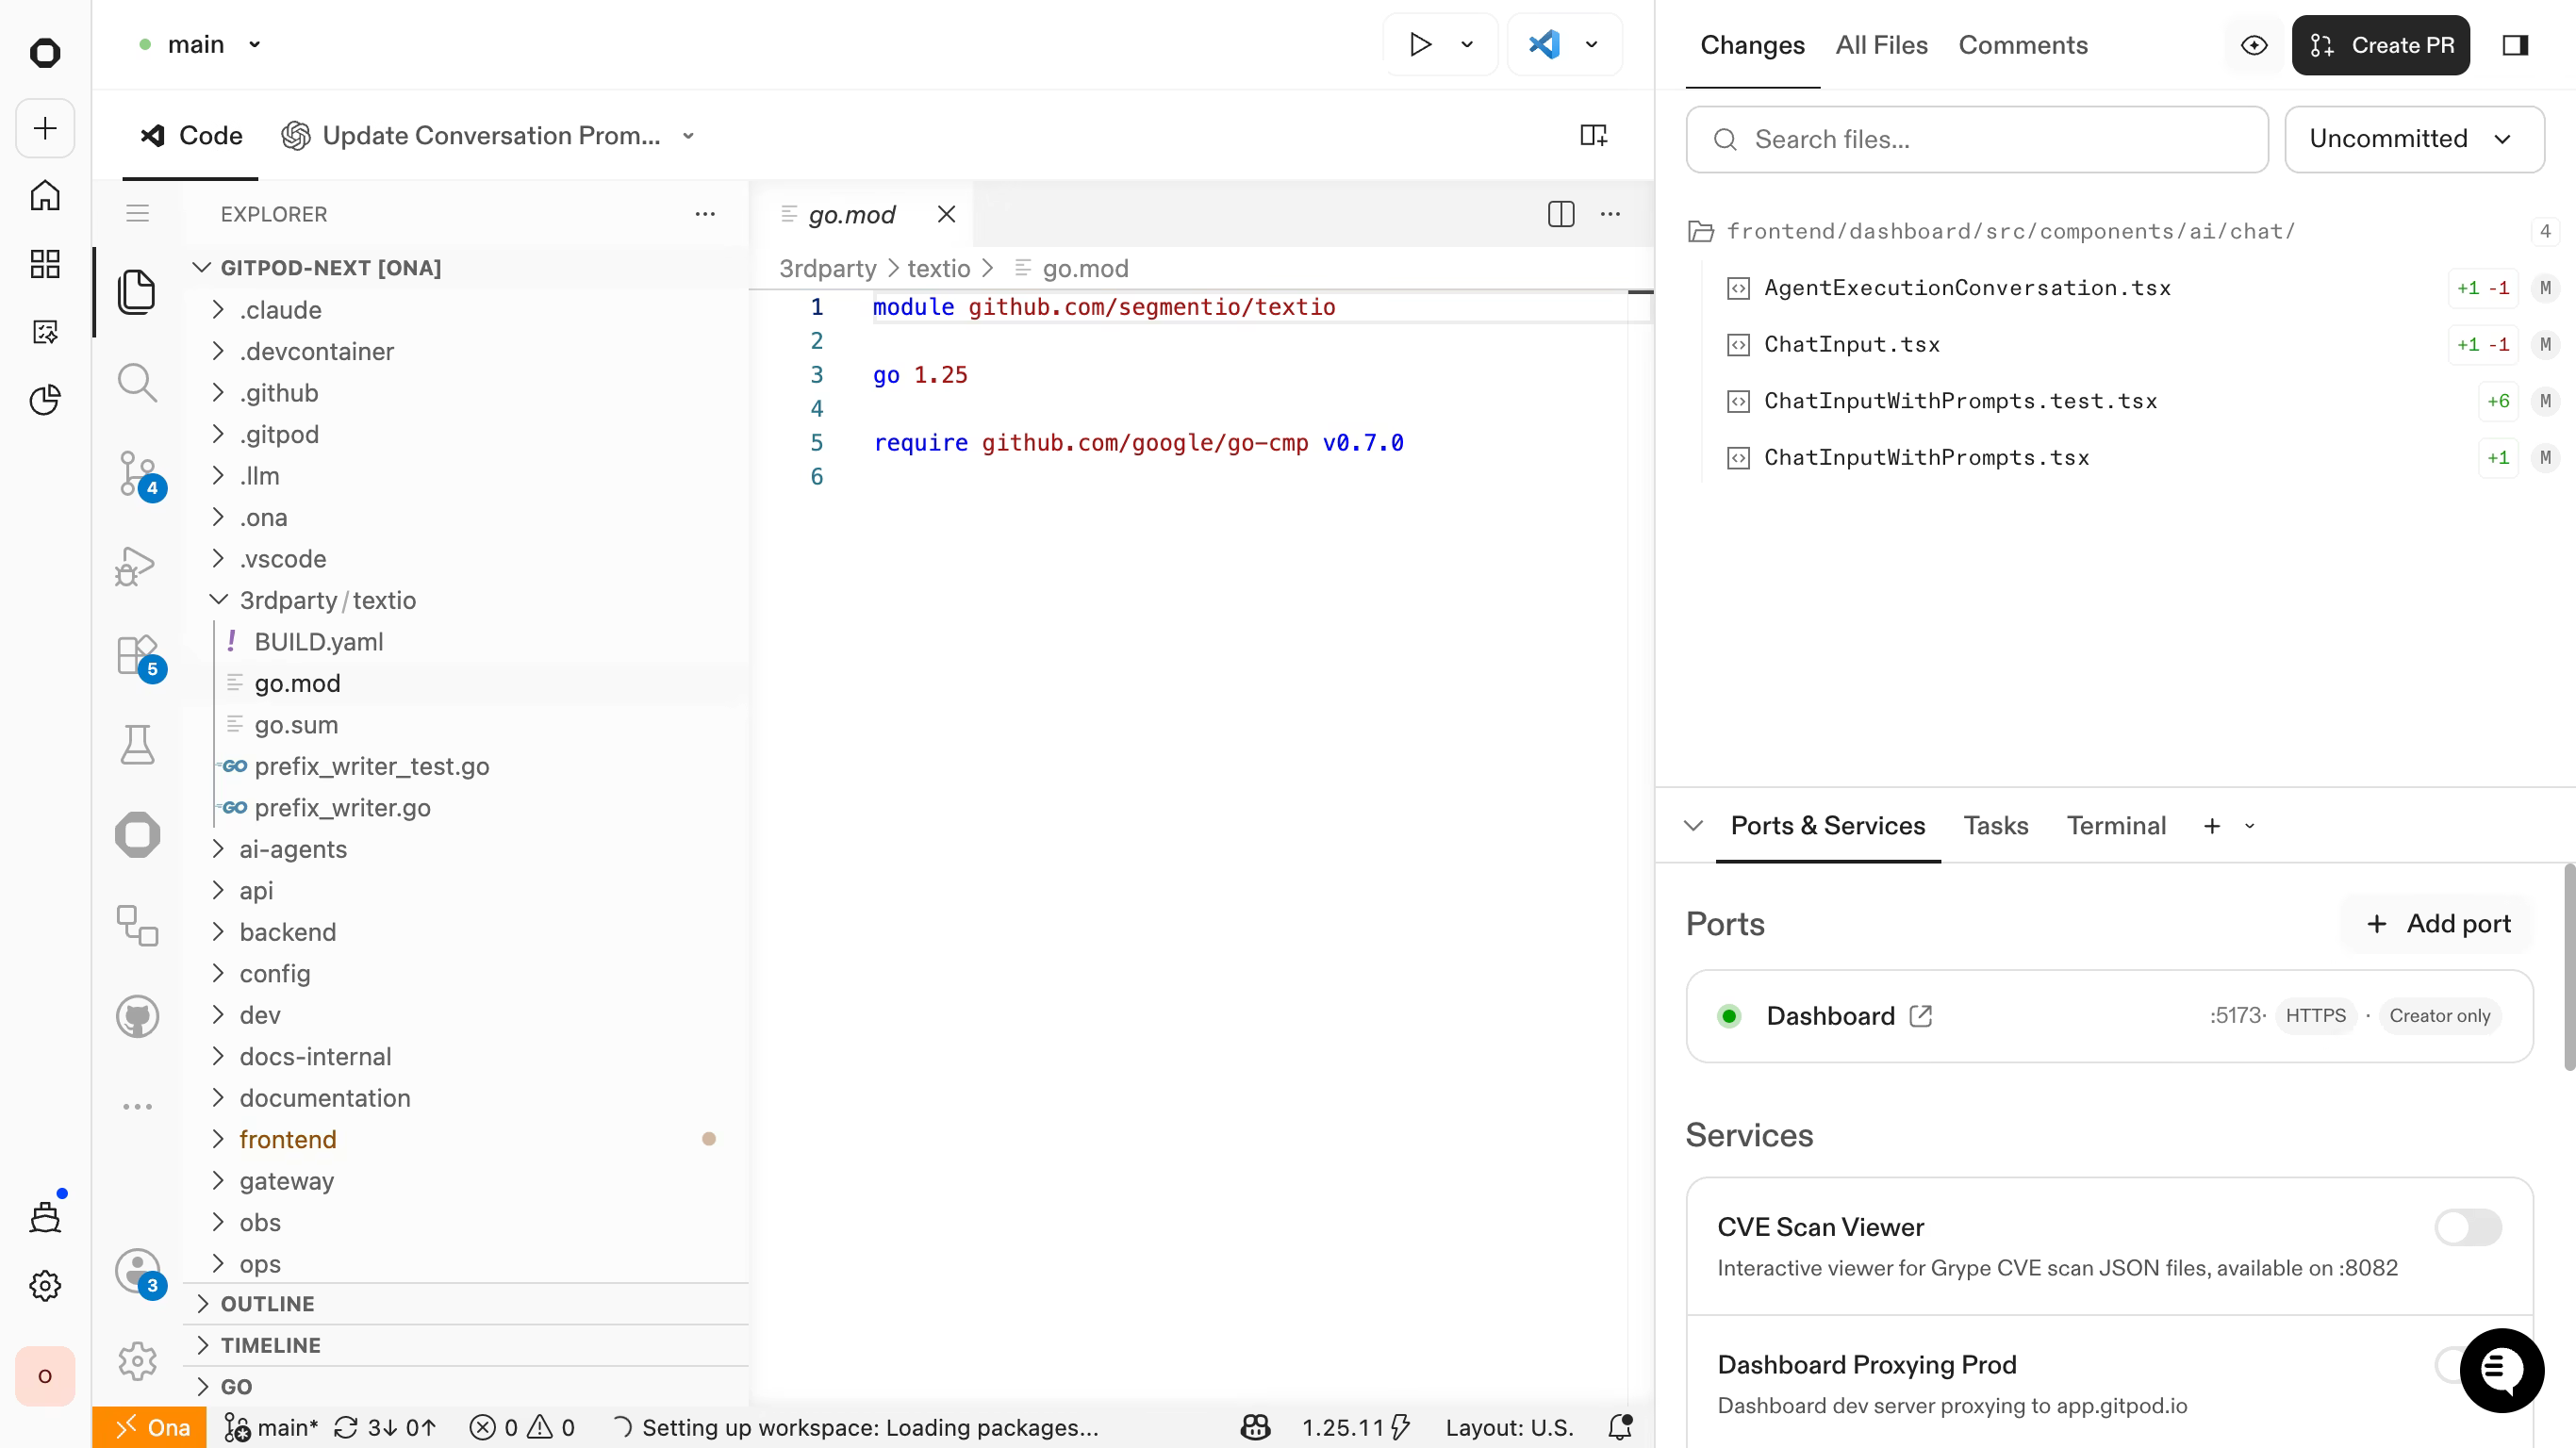Click the add panel layout icon
Image resolution: width=2576 pixels, height=1448 pixels.
[1593, 135]
